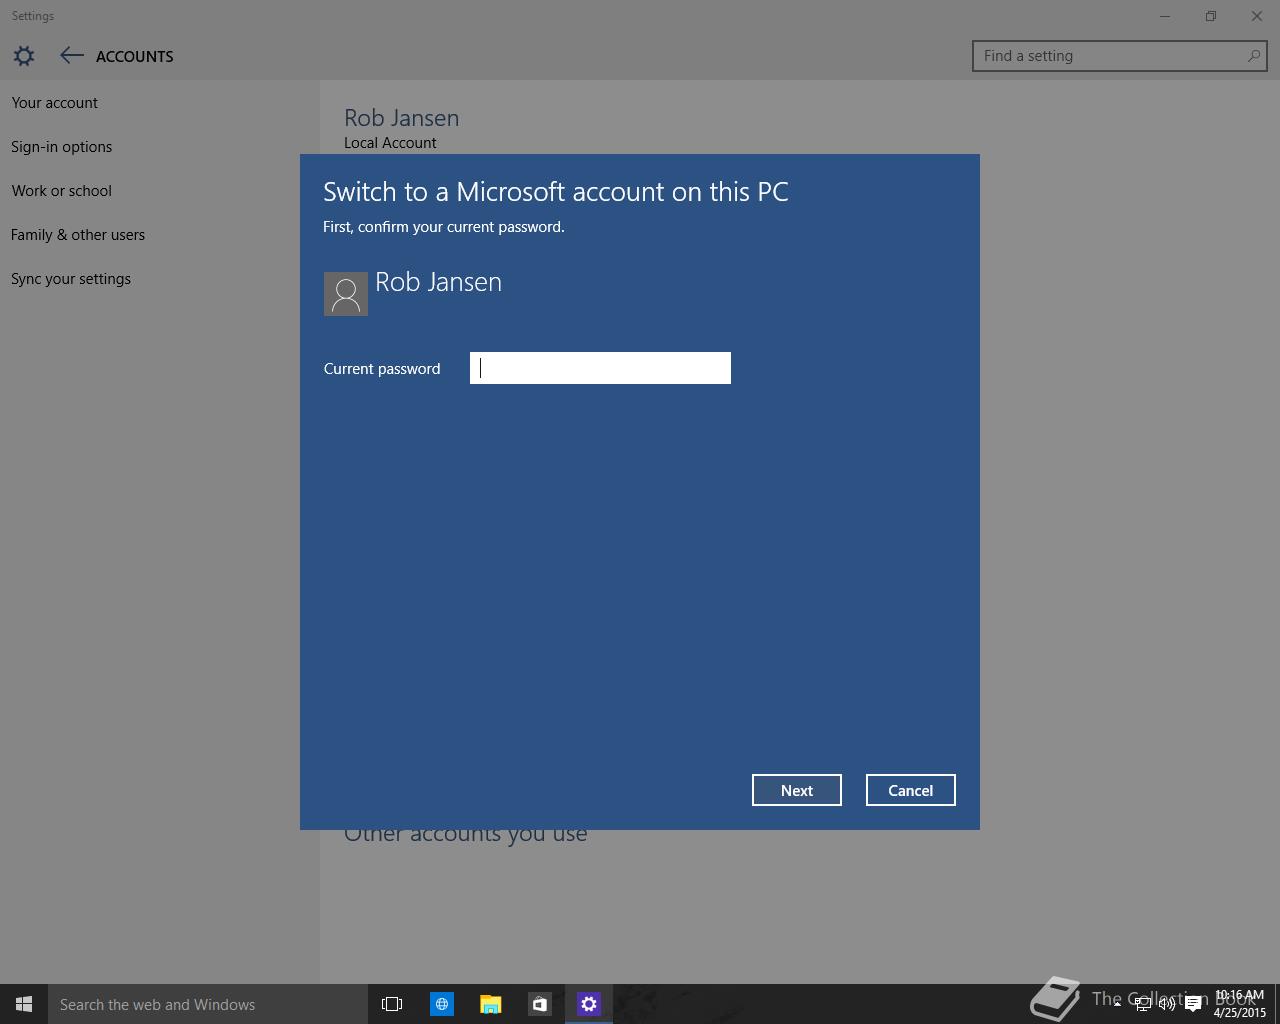This screenshot has width=1280, height=1024.
Task: Click the network icon in system tray
Action: [x=1142, y=1004]
